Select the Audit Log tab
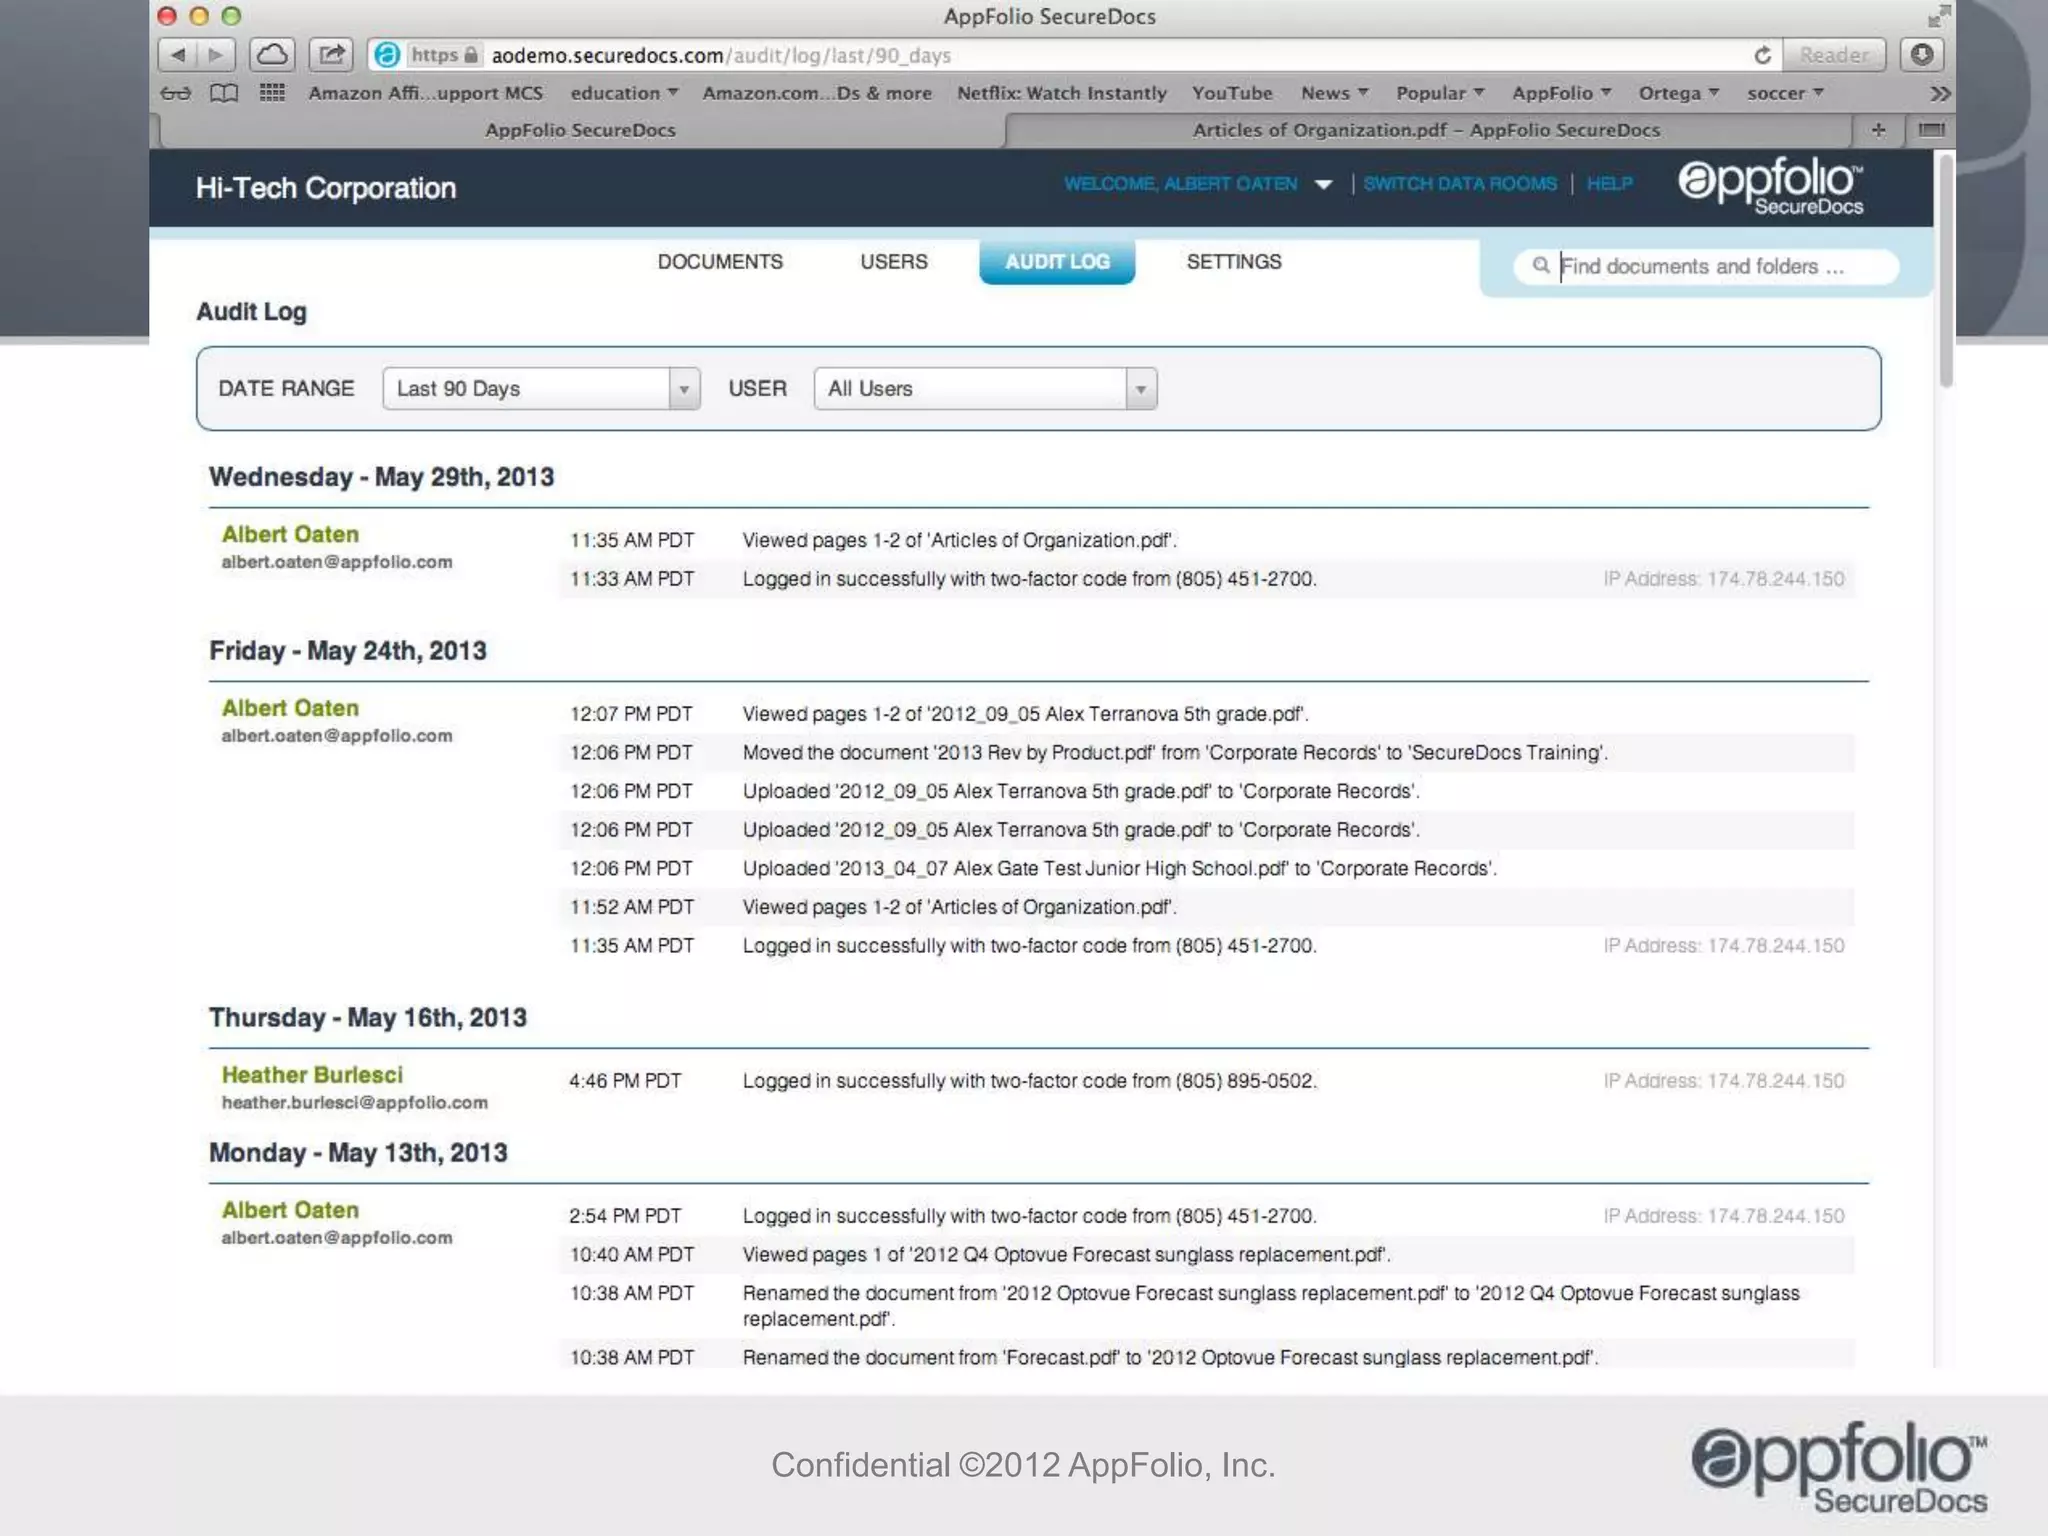 (1057, 262)
